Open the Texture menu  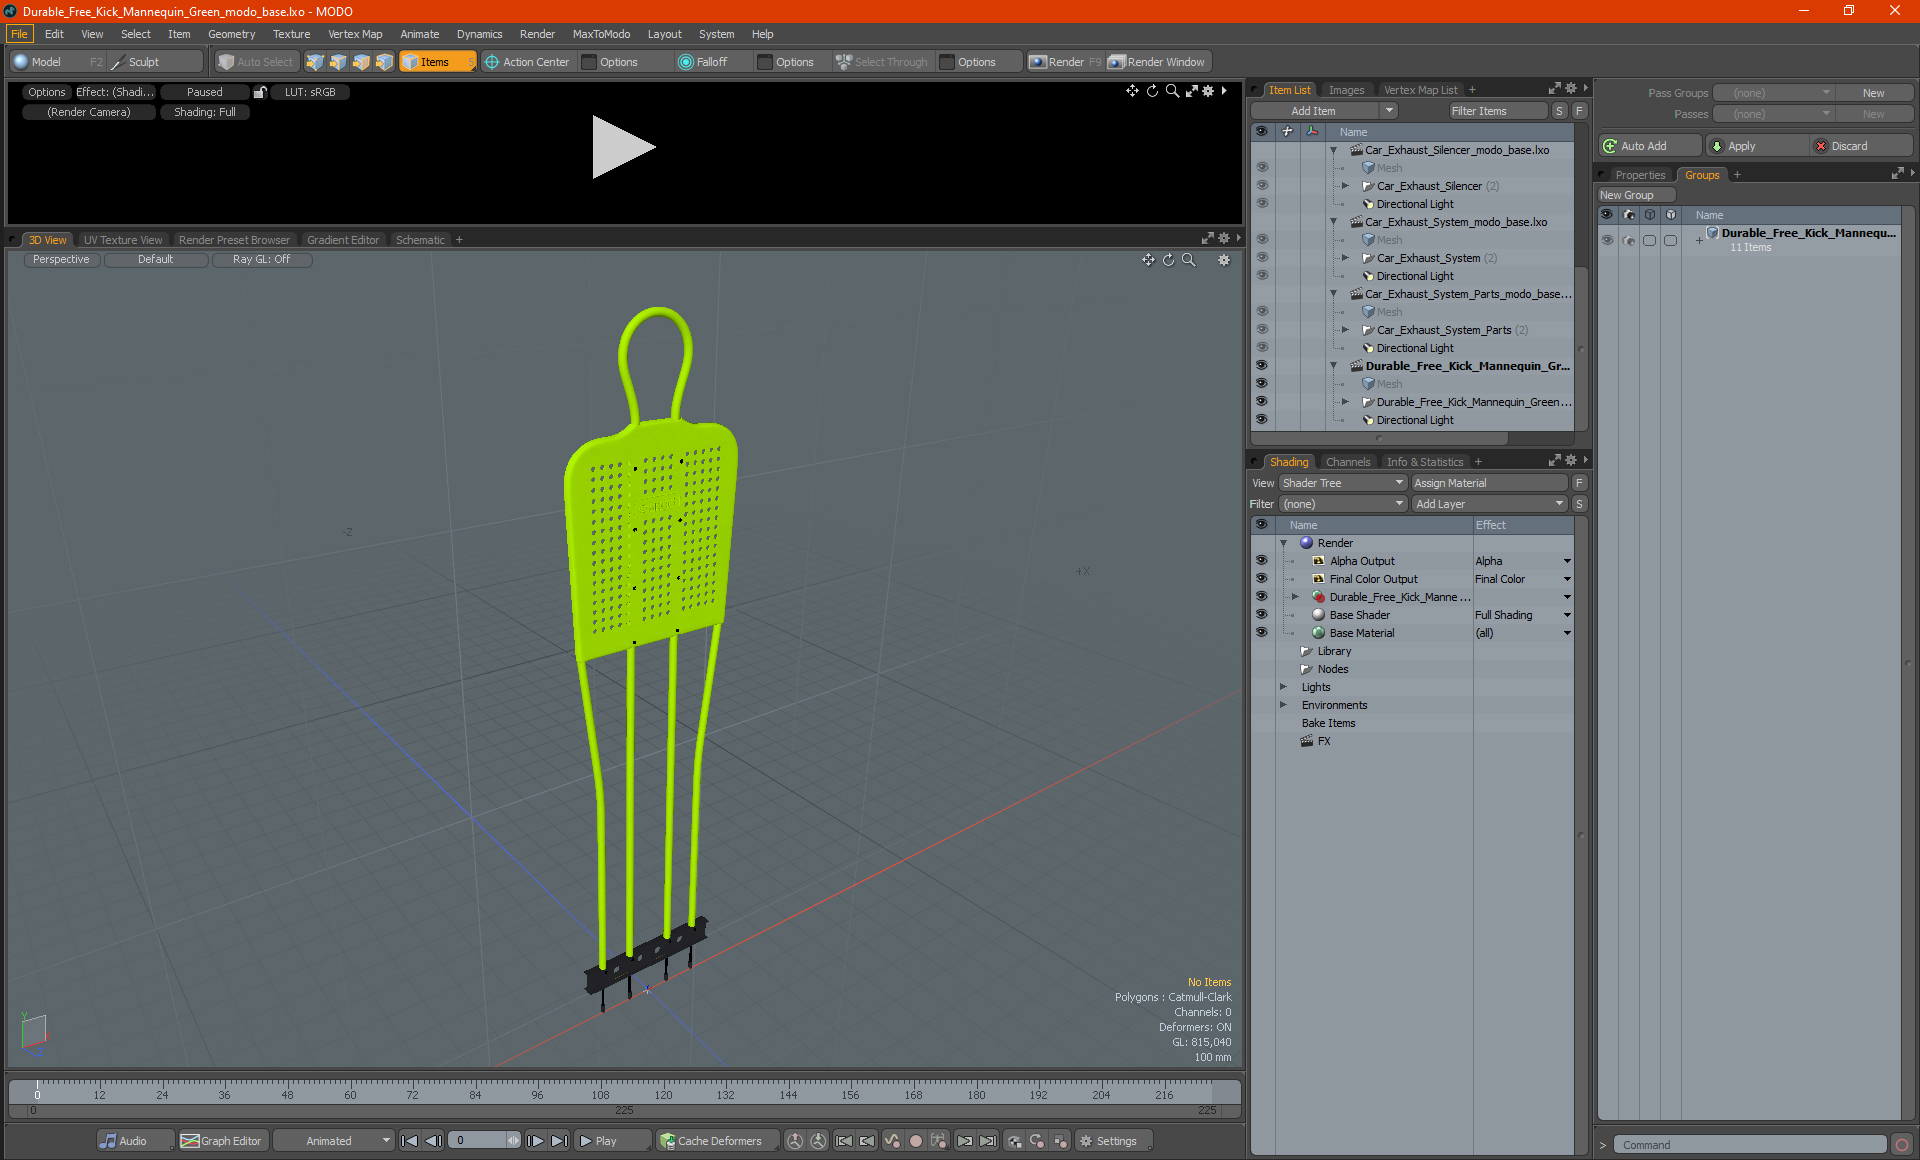pos(291,34)
